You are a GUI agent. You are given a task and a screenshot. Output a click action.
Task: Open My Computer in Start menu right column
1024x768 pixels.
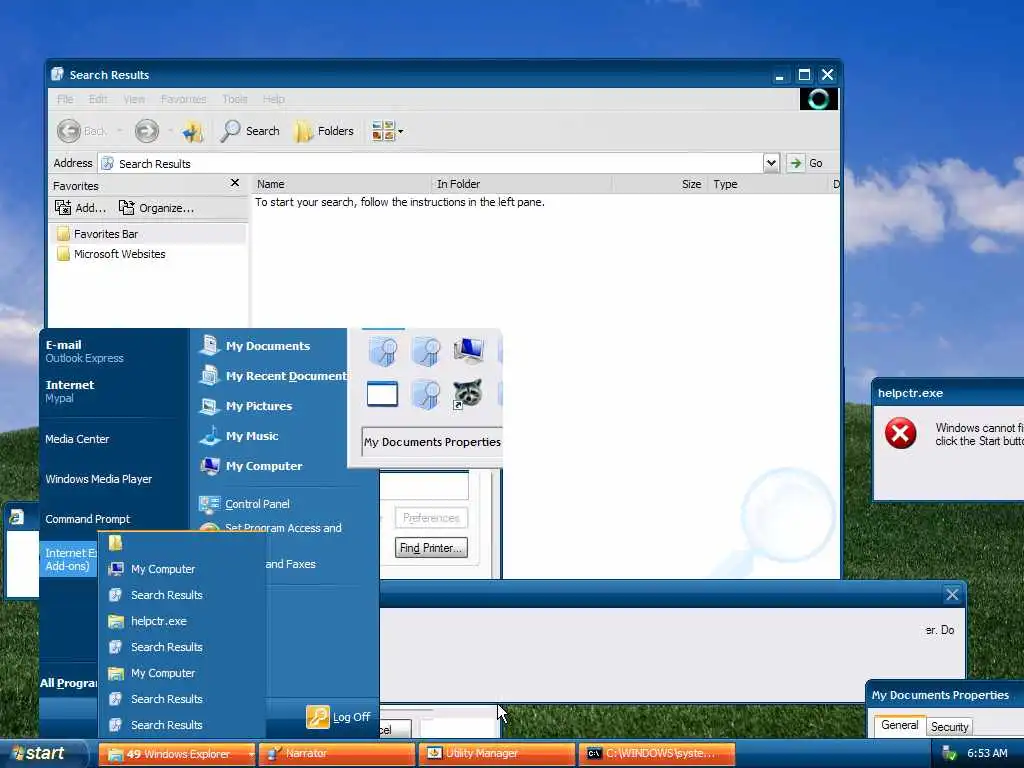point(251,466)
